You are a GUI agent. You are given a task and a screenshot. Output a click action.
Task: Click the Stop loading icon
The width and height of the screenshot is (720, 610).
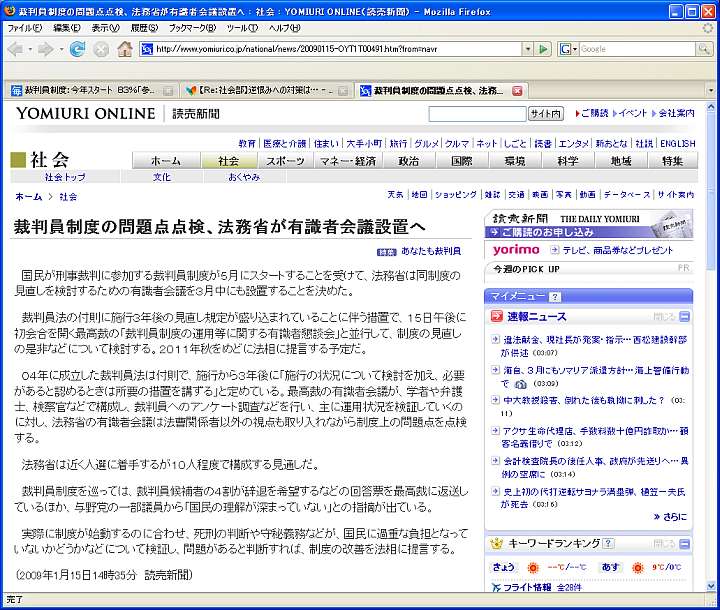[101, 48]
